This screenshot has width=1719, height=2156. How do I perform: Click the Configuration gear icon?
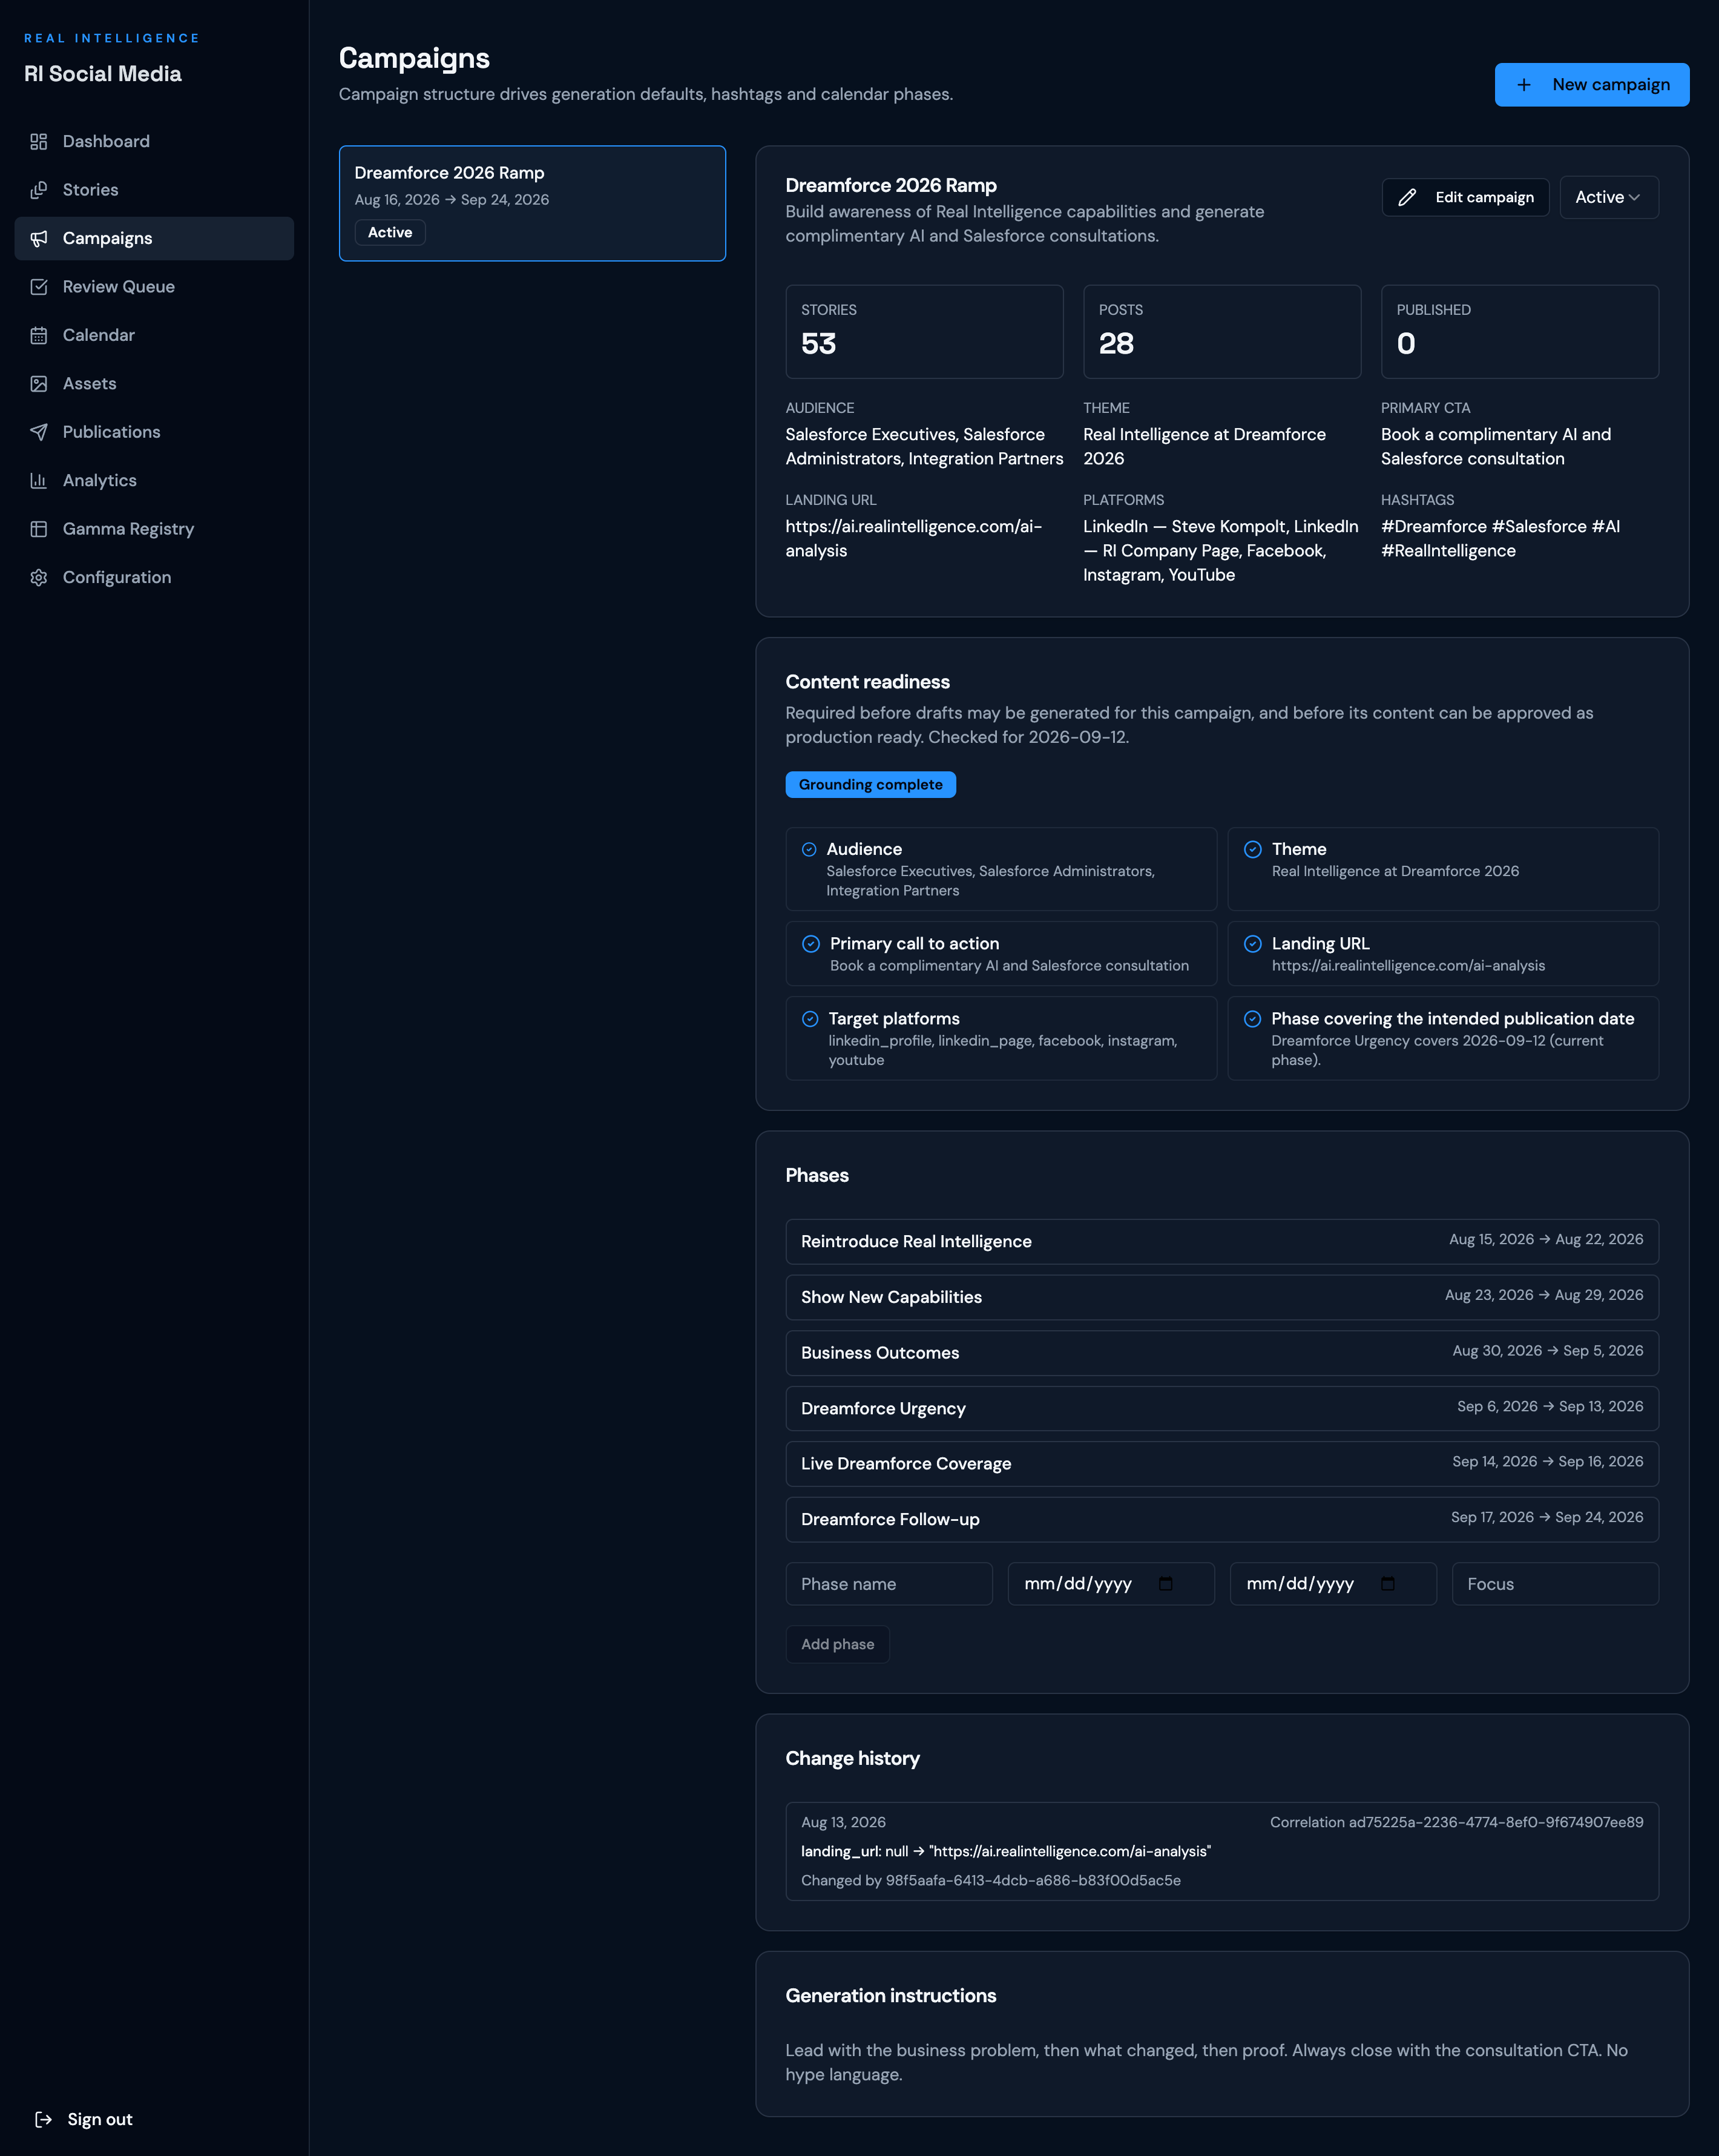coord(39,578)
